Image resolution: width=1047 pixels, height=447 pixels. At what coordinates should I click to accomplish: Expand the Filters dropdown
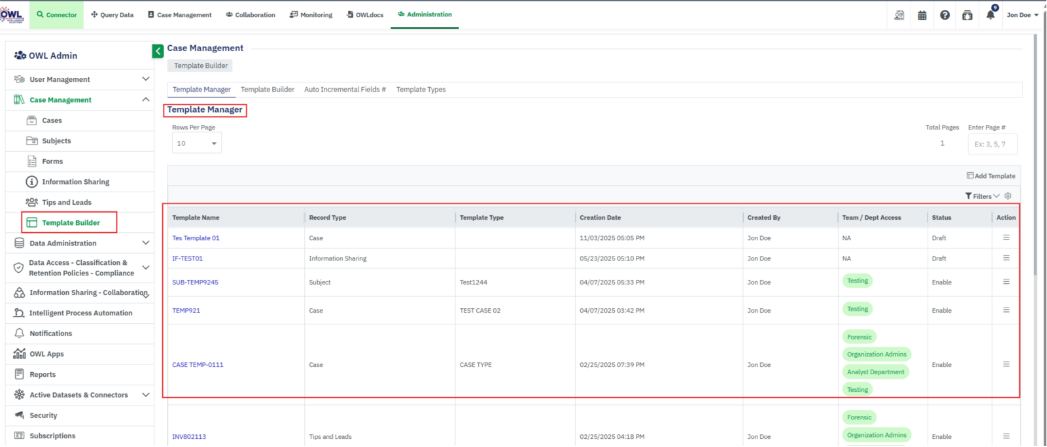click(x=983, y=196)
